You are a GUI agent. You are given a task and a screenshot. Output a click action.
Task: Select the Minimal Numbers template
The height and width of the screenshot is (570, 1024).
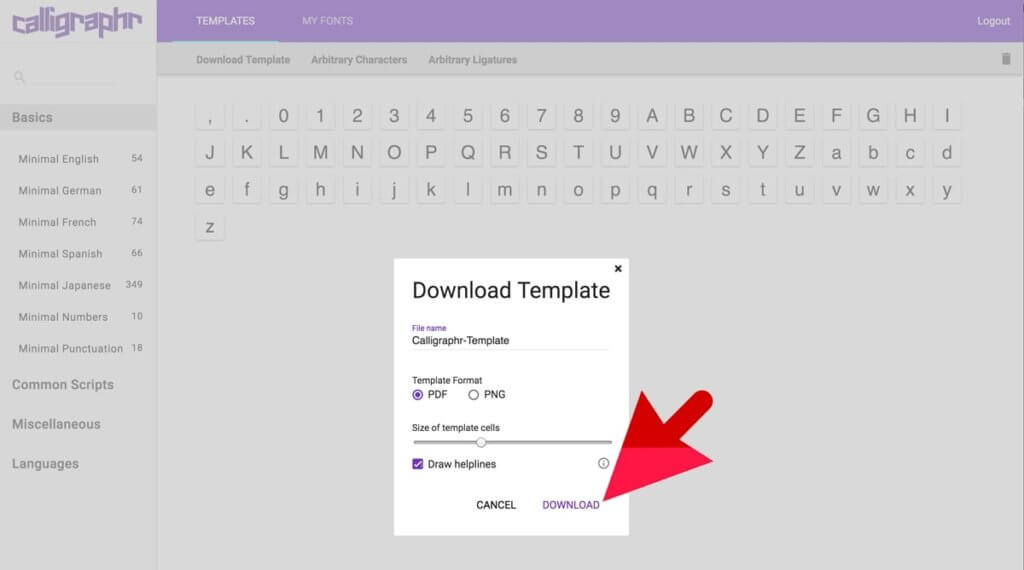point(78,317)
